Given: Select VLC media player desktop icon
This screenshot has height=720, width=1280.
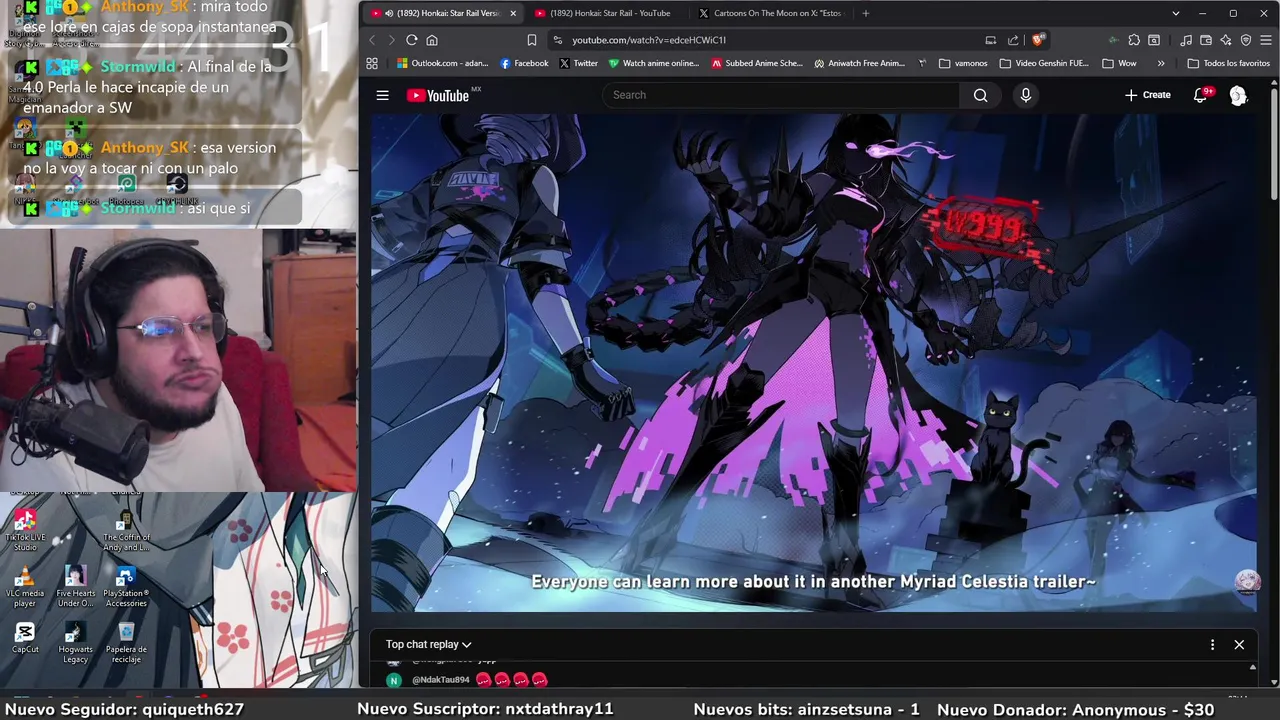Looking at the screenshot, I should point(25,587).
